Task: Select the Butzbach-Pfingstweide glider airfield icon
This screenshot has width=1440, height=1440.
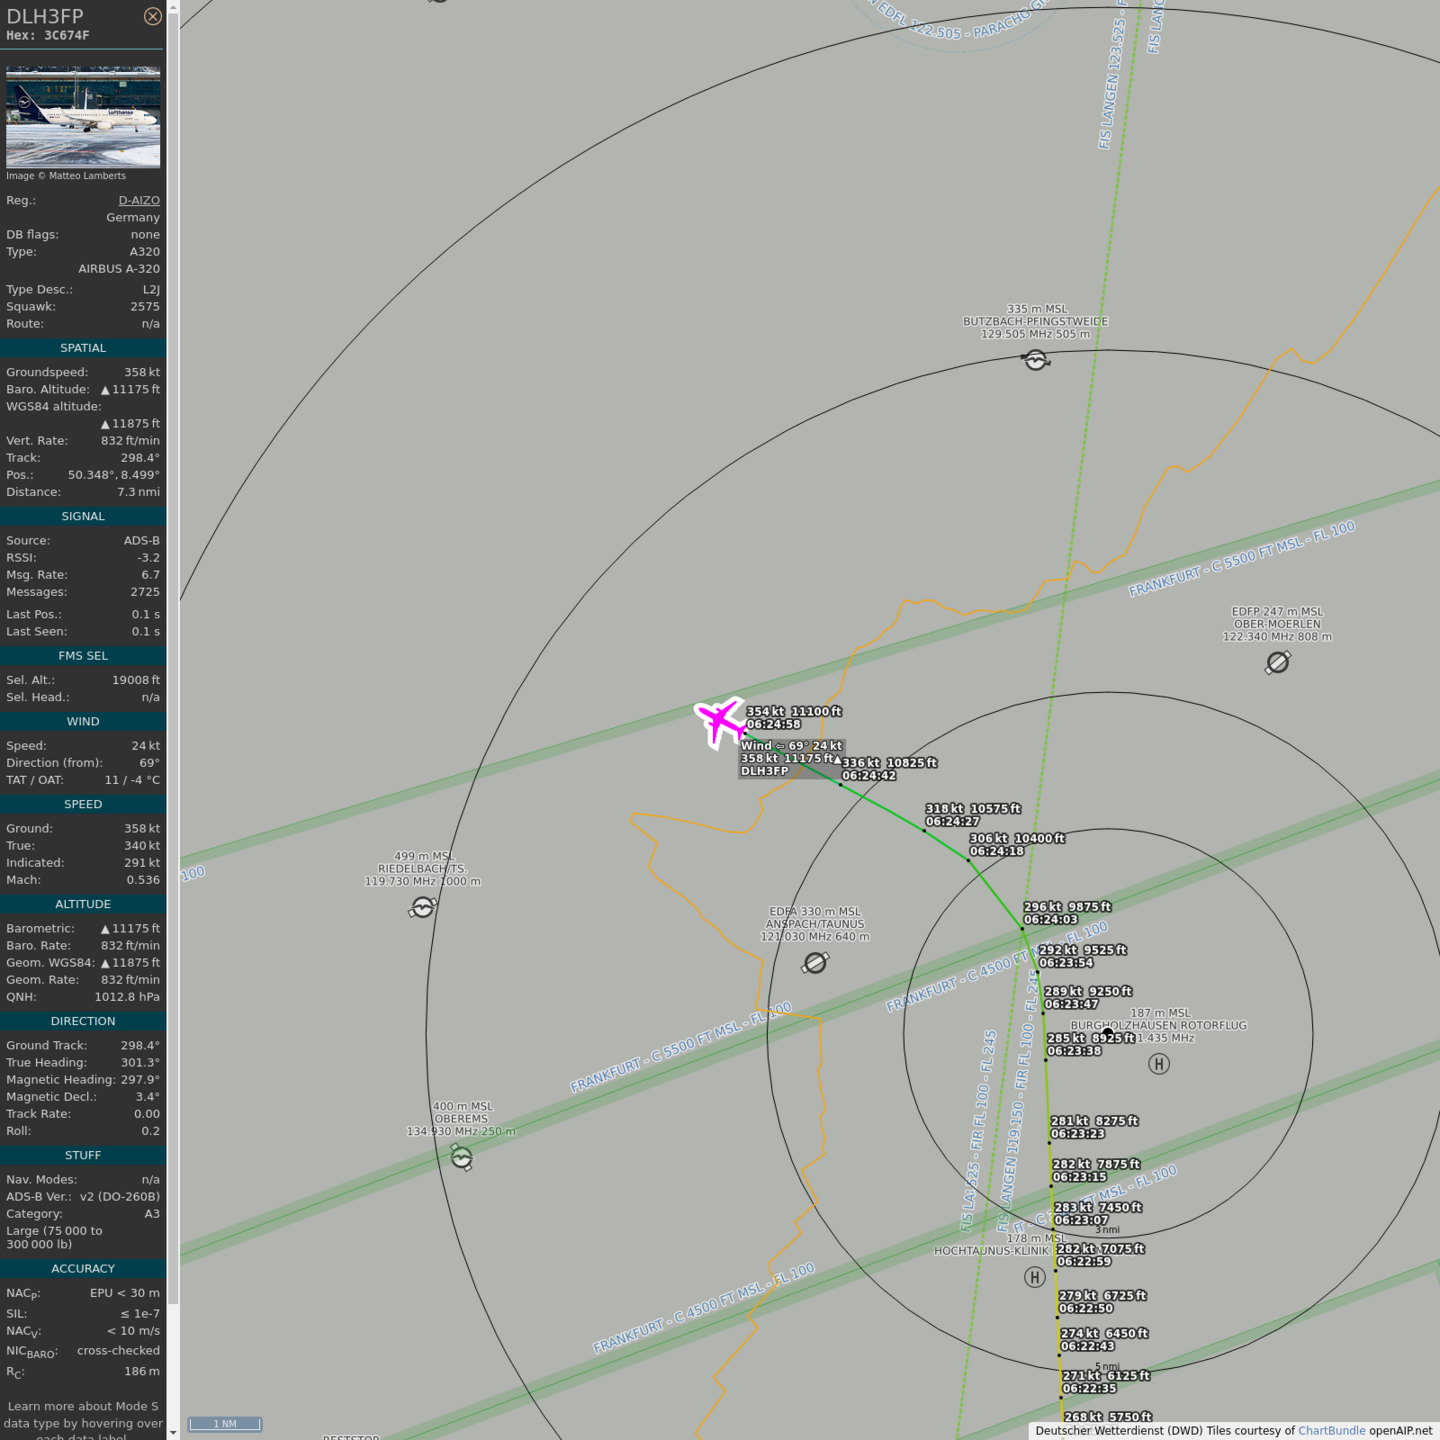Action: click(x=1036, y=360)
